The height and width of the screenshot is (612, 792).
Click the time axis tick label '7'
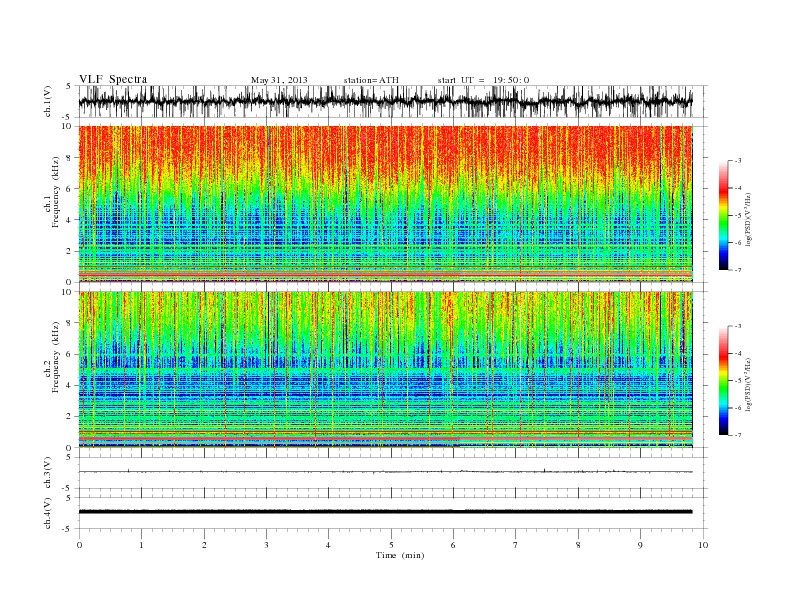[516, 545]
